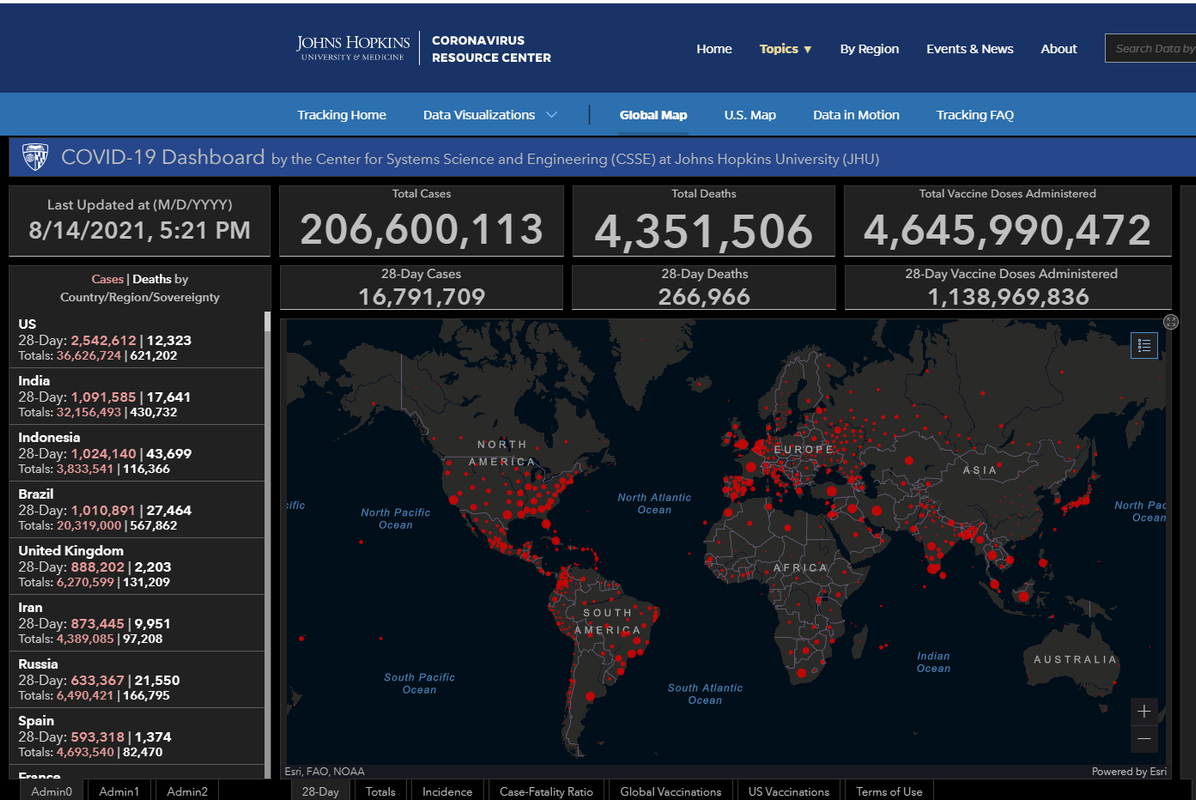Select Global Map tab
This screenshot has width=1196, height=800.
[653, 115]
